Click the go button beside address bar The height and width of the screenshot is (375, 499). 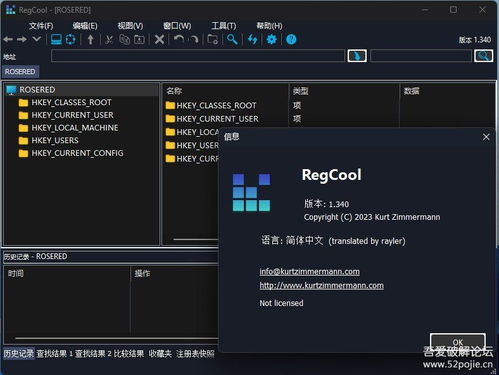click(357, 56)
